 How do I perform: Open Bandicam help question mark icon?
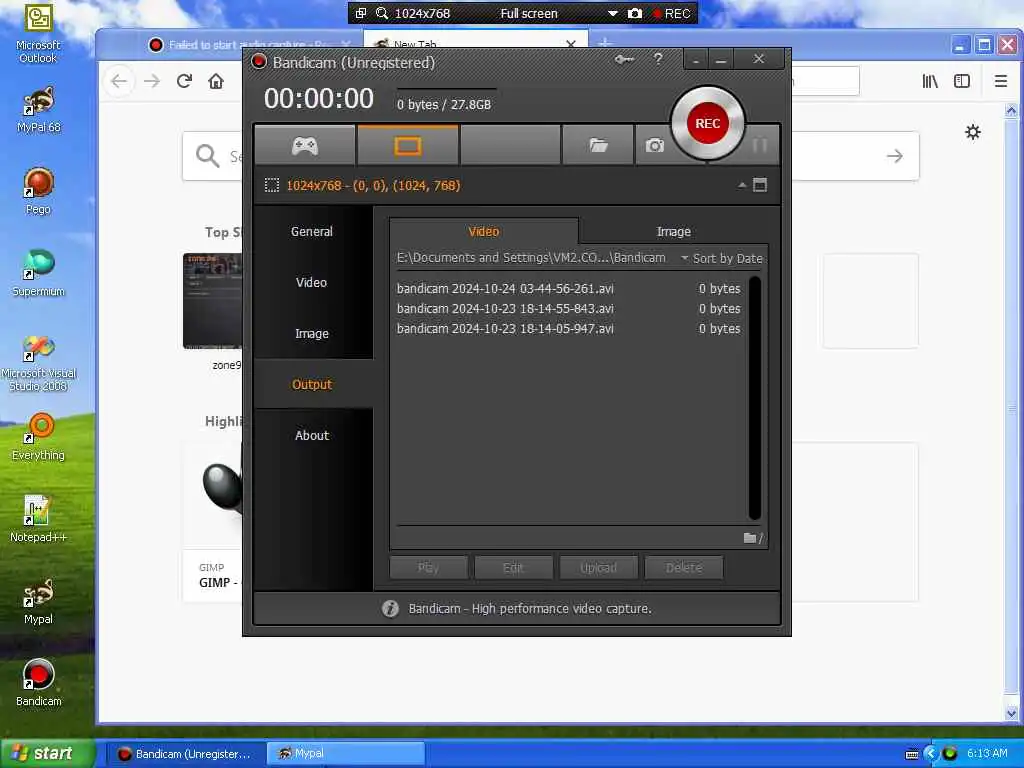pos(658,59)
